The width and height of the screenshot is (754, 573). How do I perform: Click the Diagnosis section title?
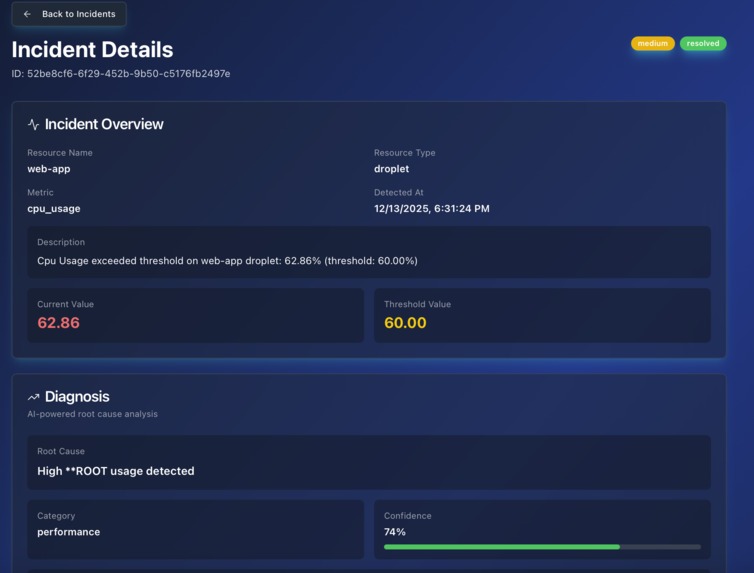pyautogui.click(x=77, y=397)
